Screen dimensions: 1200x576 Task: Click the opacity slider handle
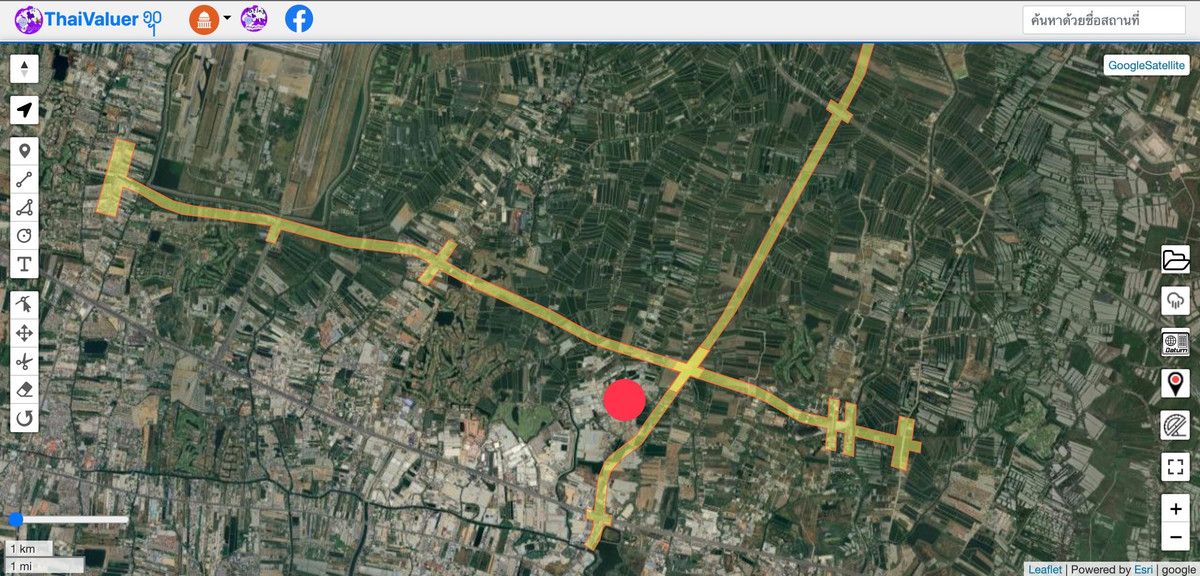click(x=16, y=520)
